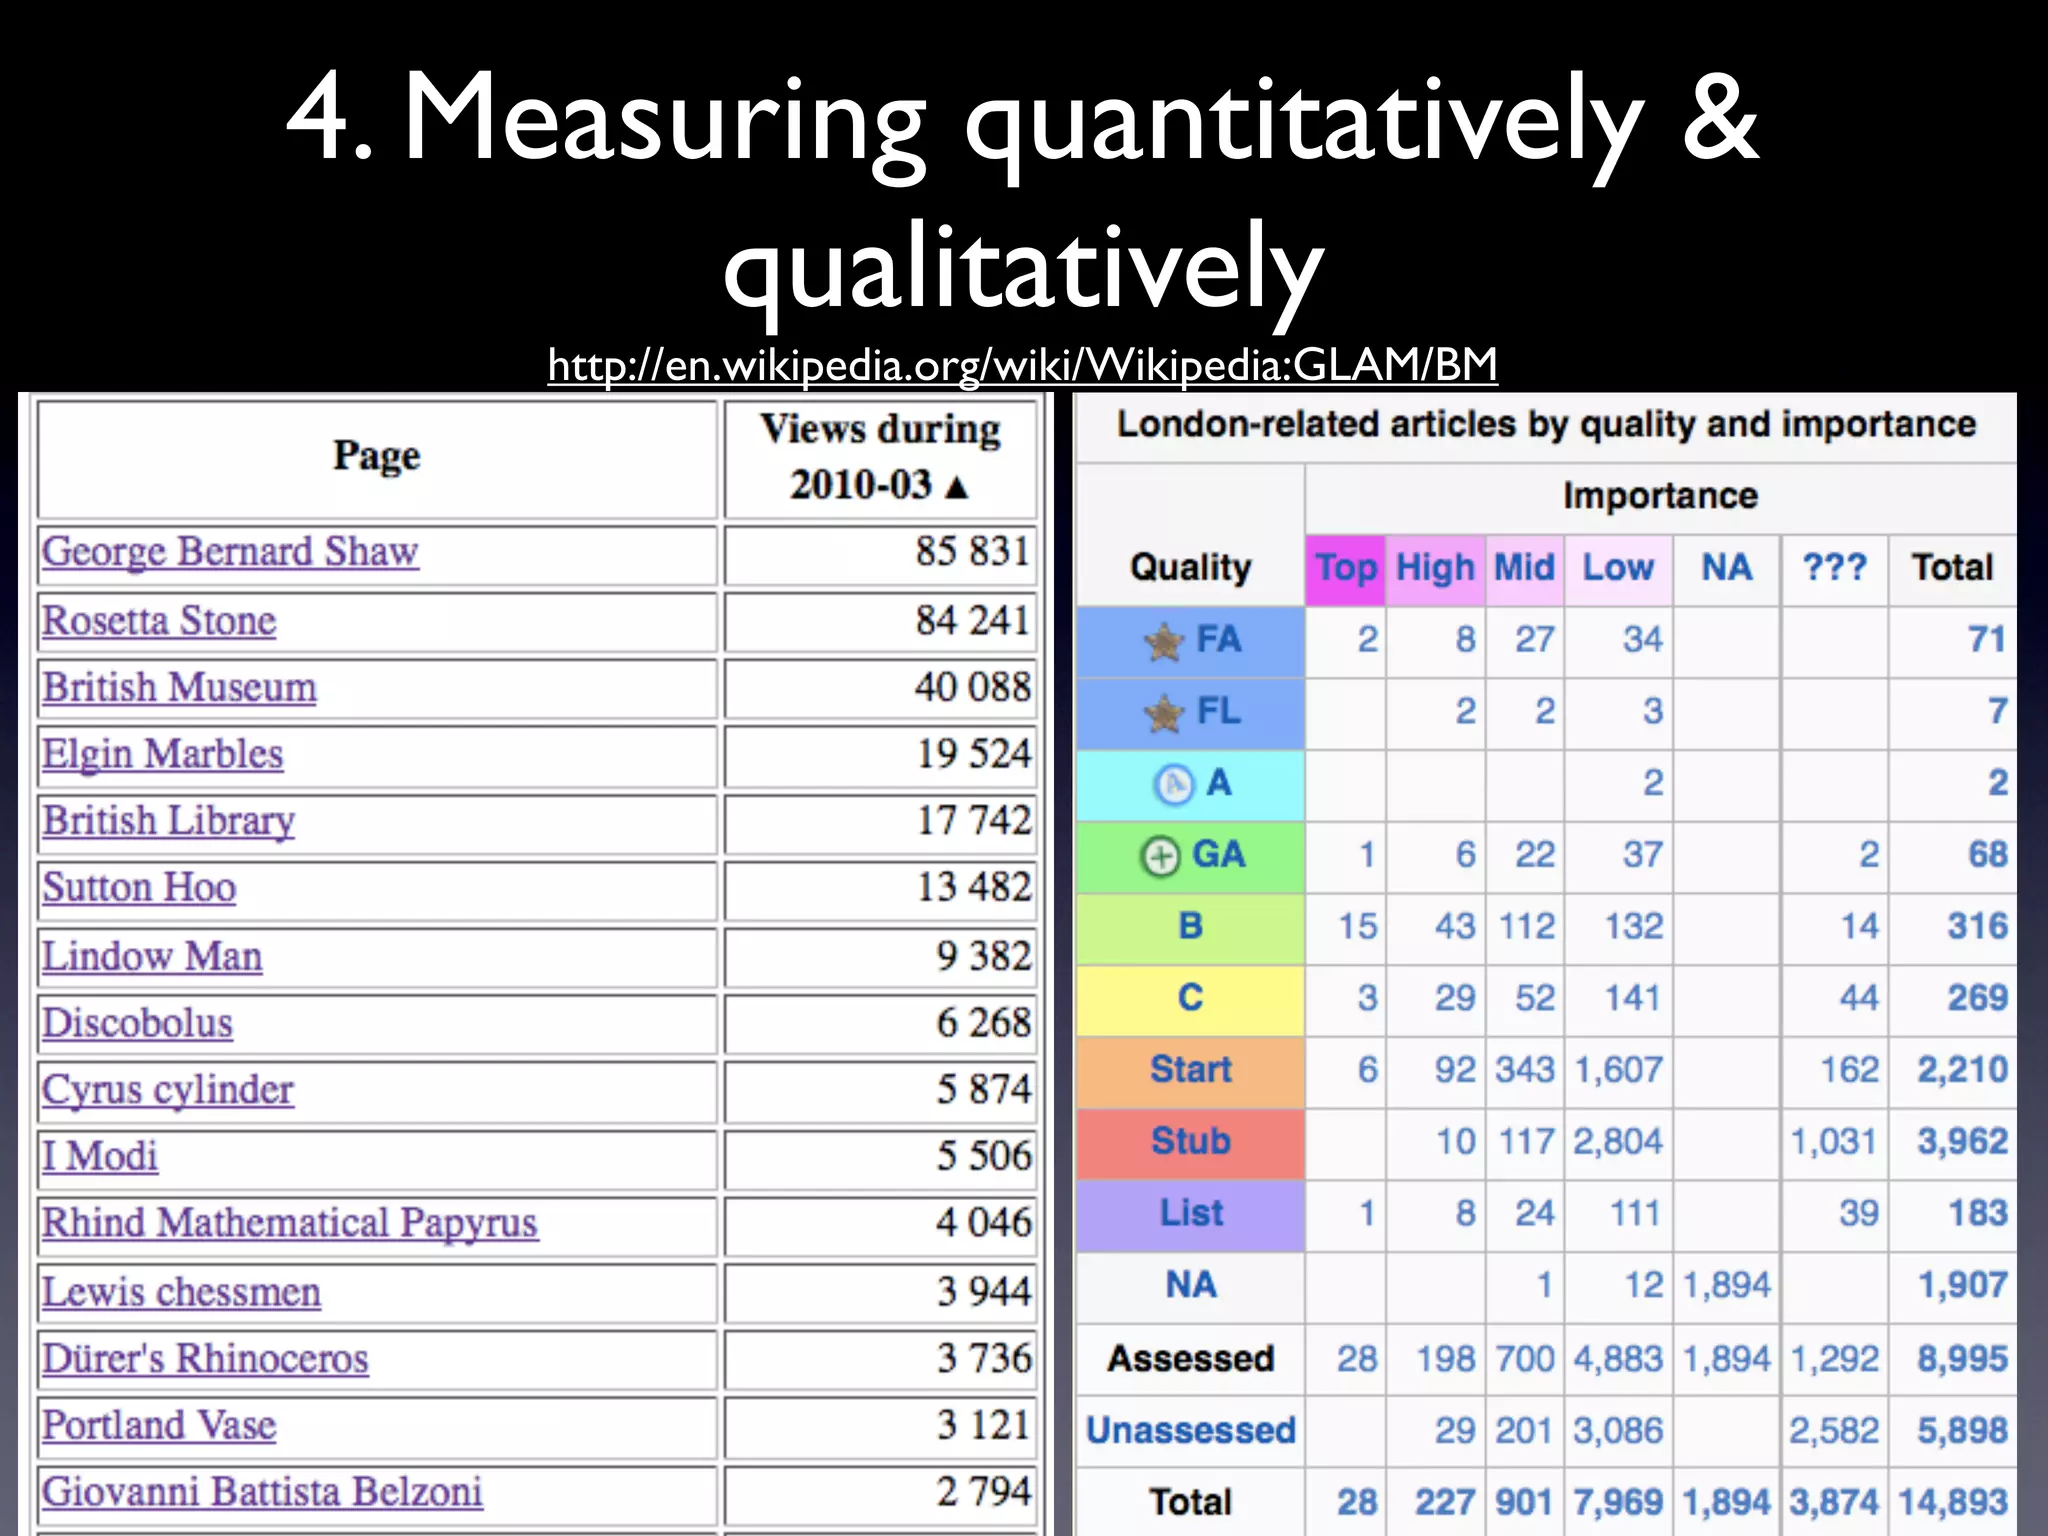Open the Rosetta Stone article link
The width and height of the screenshot is (2048, 1536).
(159, 620)
